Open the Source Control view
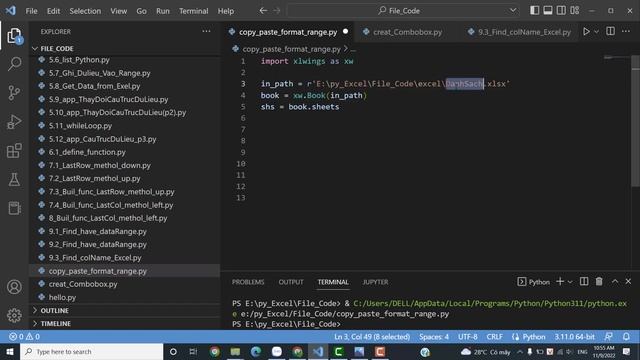 click(14, 93)
